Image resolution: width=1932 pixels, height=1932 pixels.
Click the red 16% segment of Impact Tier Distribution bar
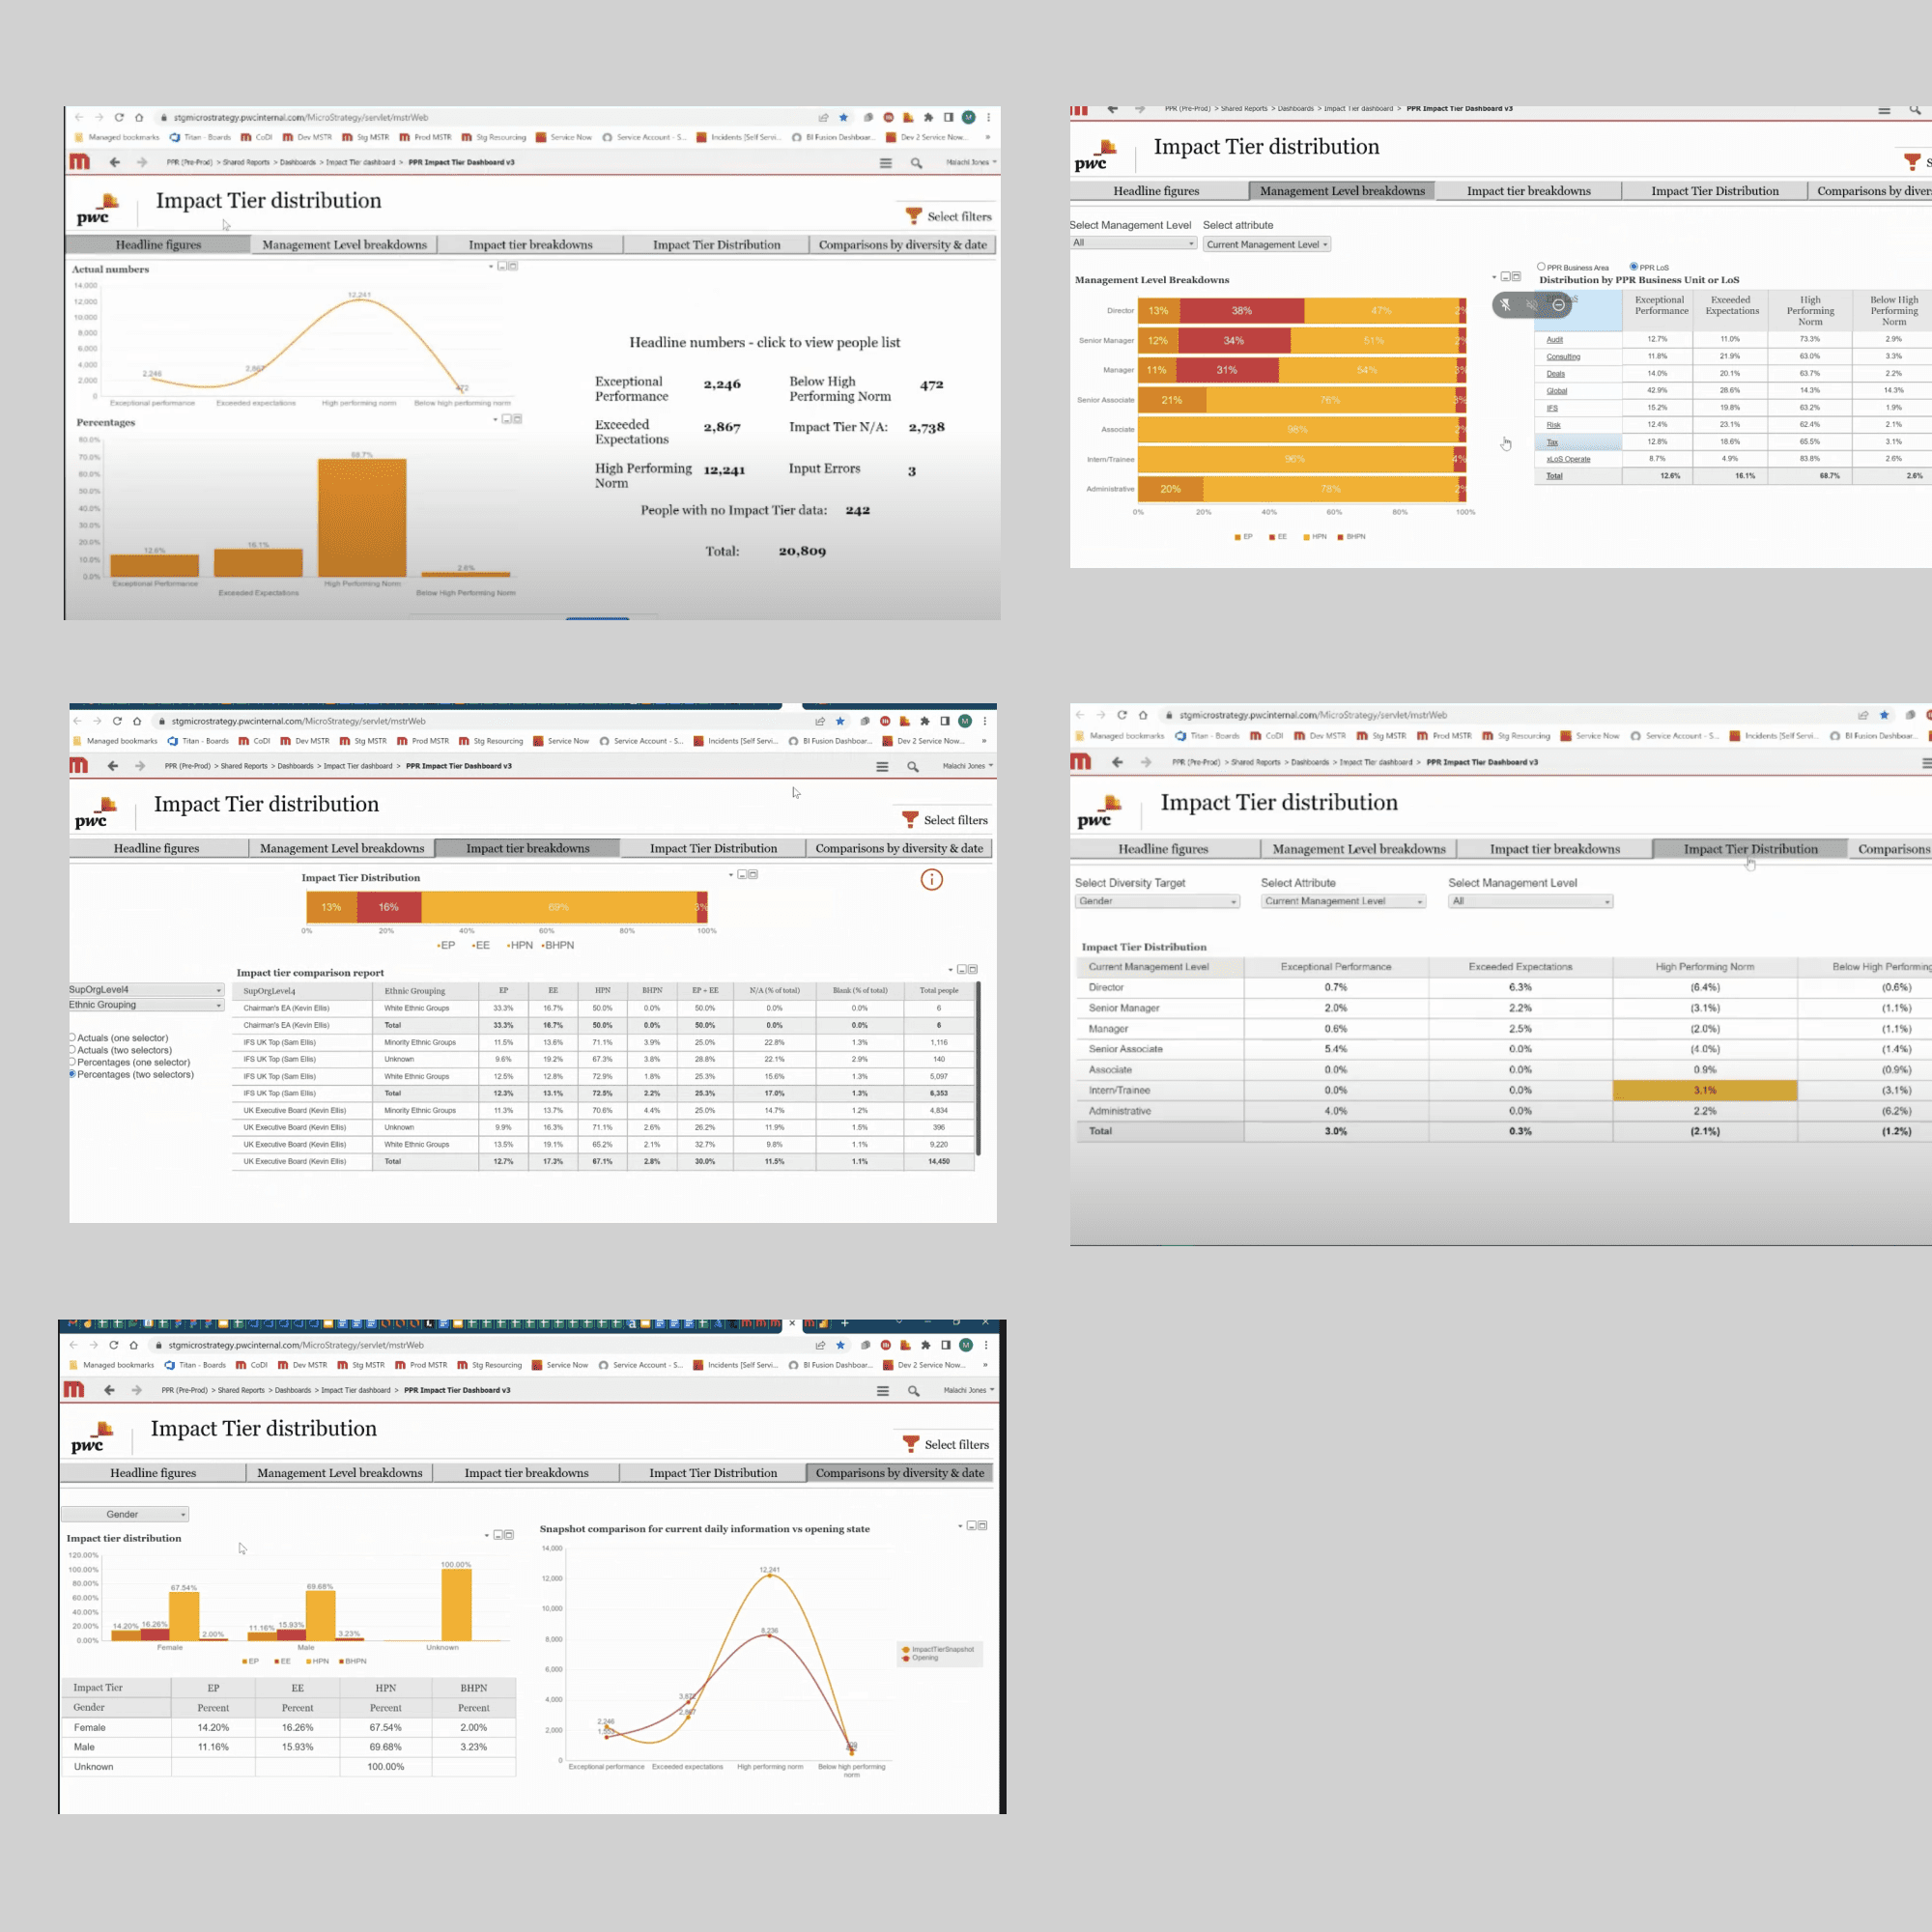tap(388, 907)
